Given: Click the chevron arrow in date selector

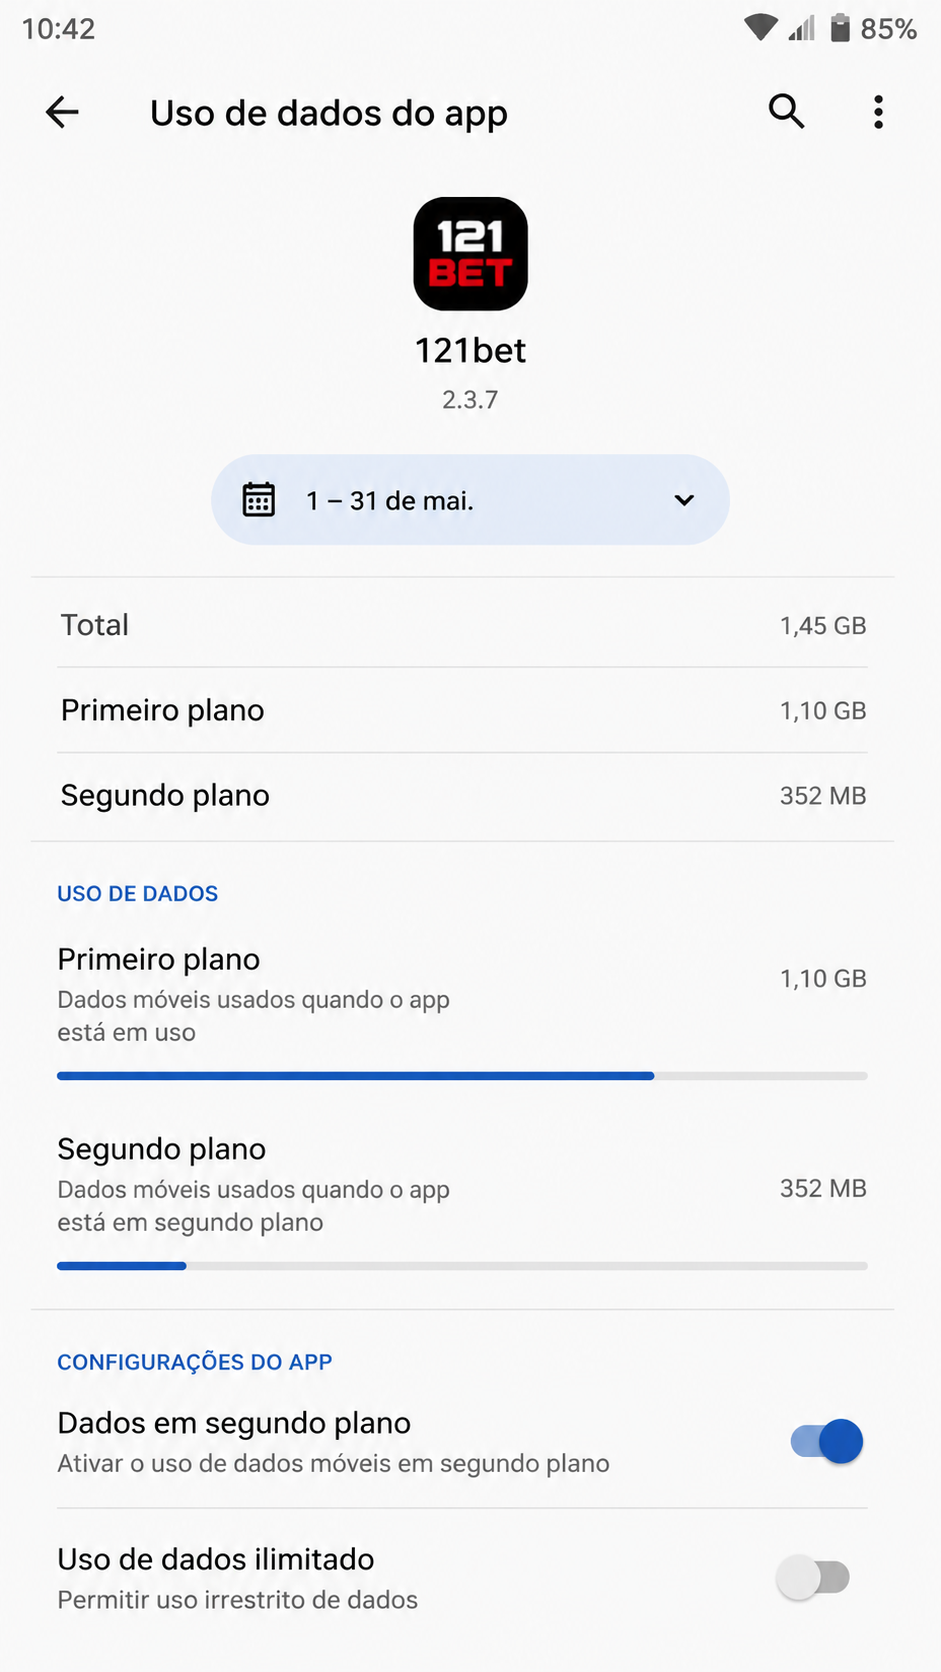Looking at the screenshot, I should click(684, 500).
